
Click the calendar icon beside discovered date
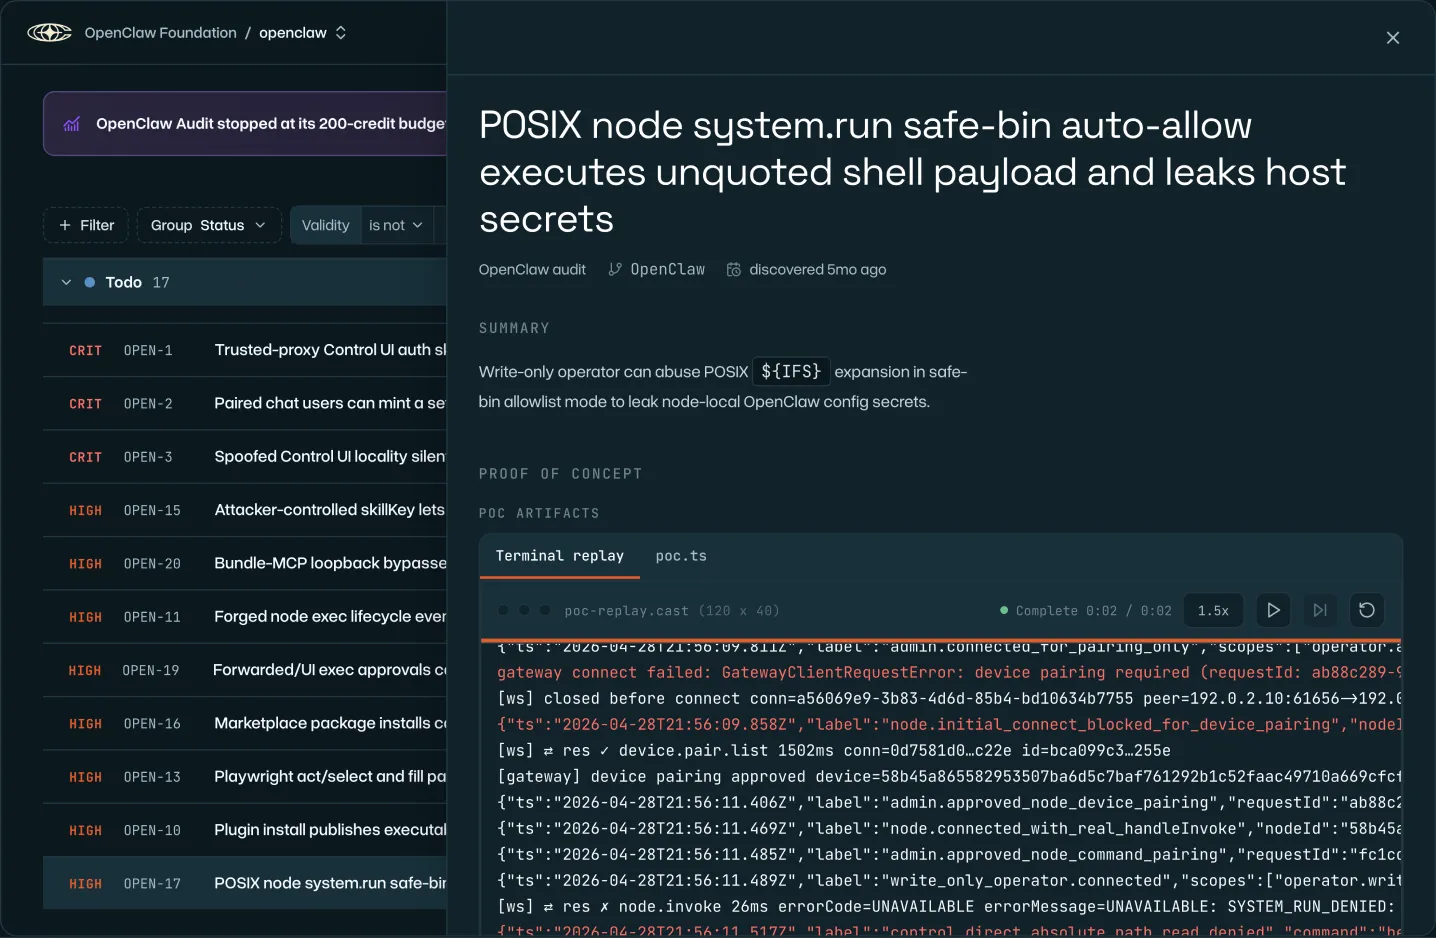[x=734, y=269]
